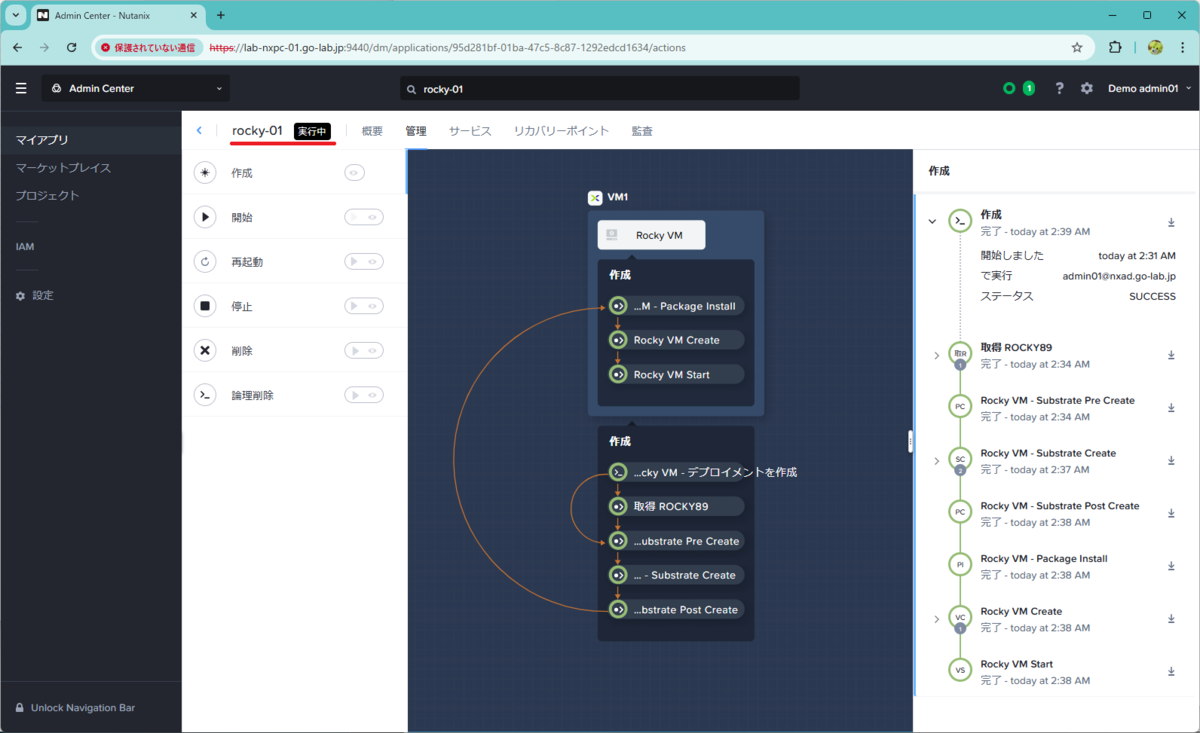Toggle the view switch on 作成 row
This screenshot has width=1200, height=733.
coord(354,173)
